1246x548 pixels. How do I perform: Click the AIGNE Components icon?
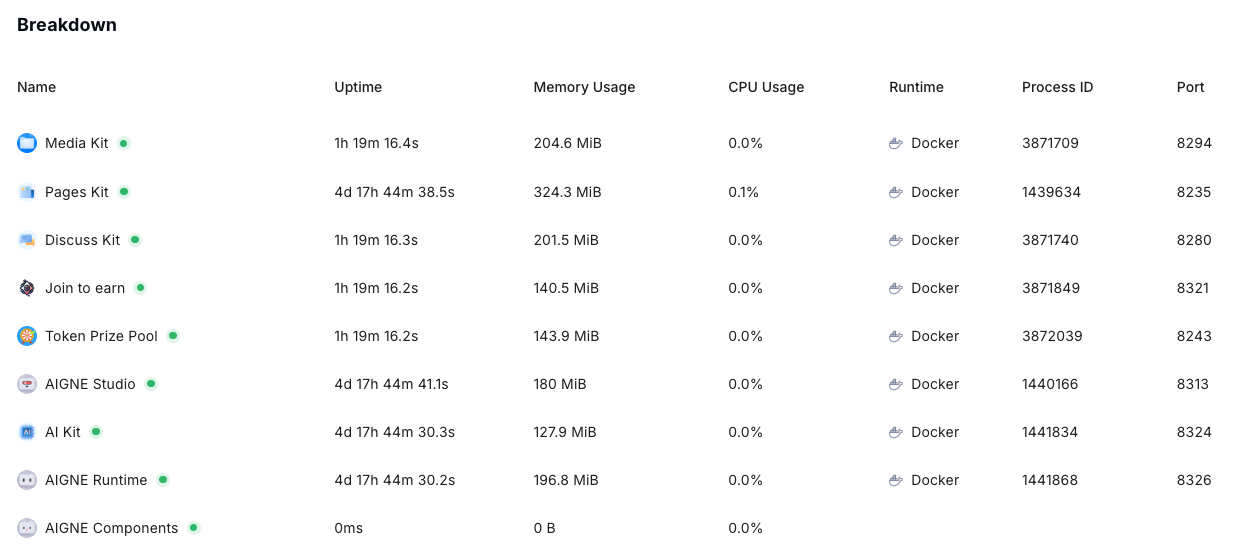click(x=27, y=528)
